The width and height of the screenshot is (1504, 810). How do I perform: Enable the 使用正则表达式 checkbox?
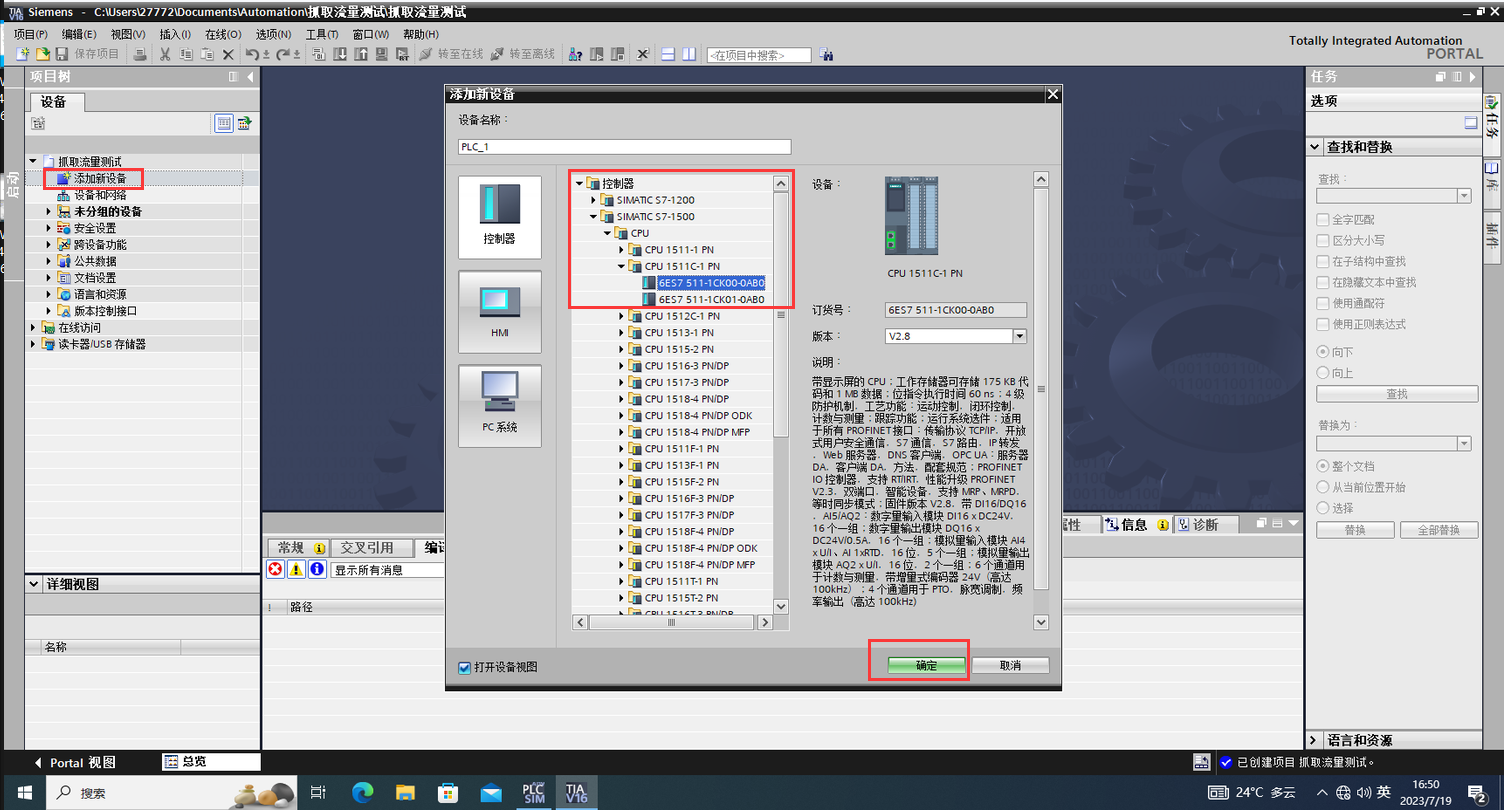1323,324
